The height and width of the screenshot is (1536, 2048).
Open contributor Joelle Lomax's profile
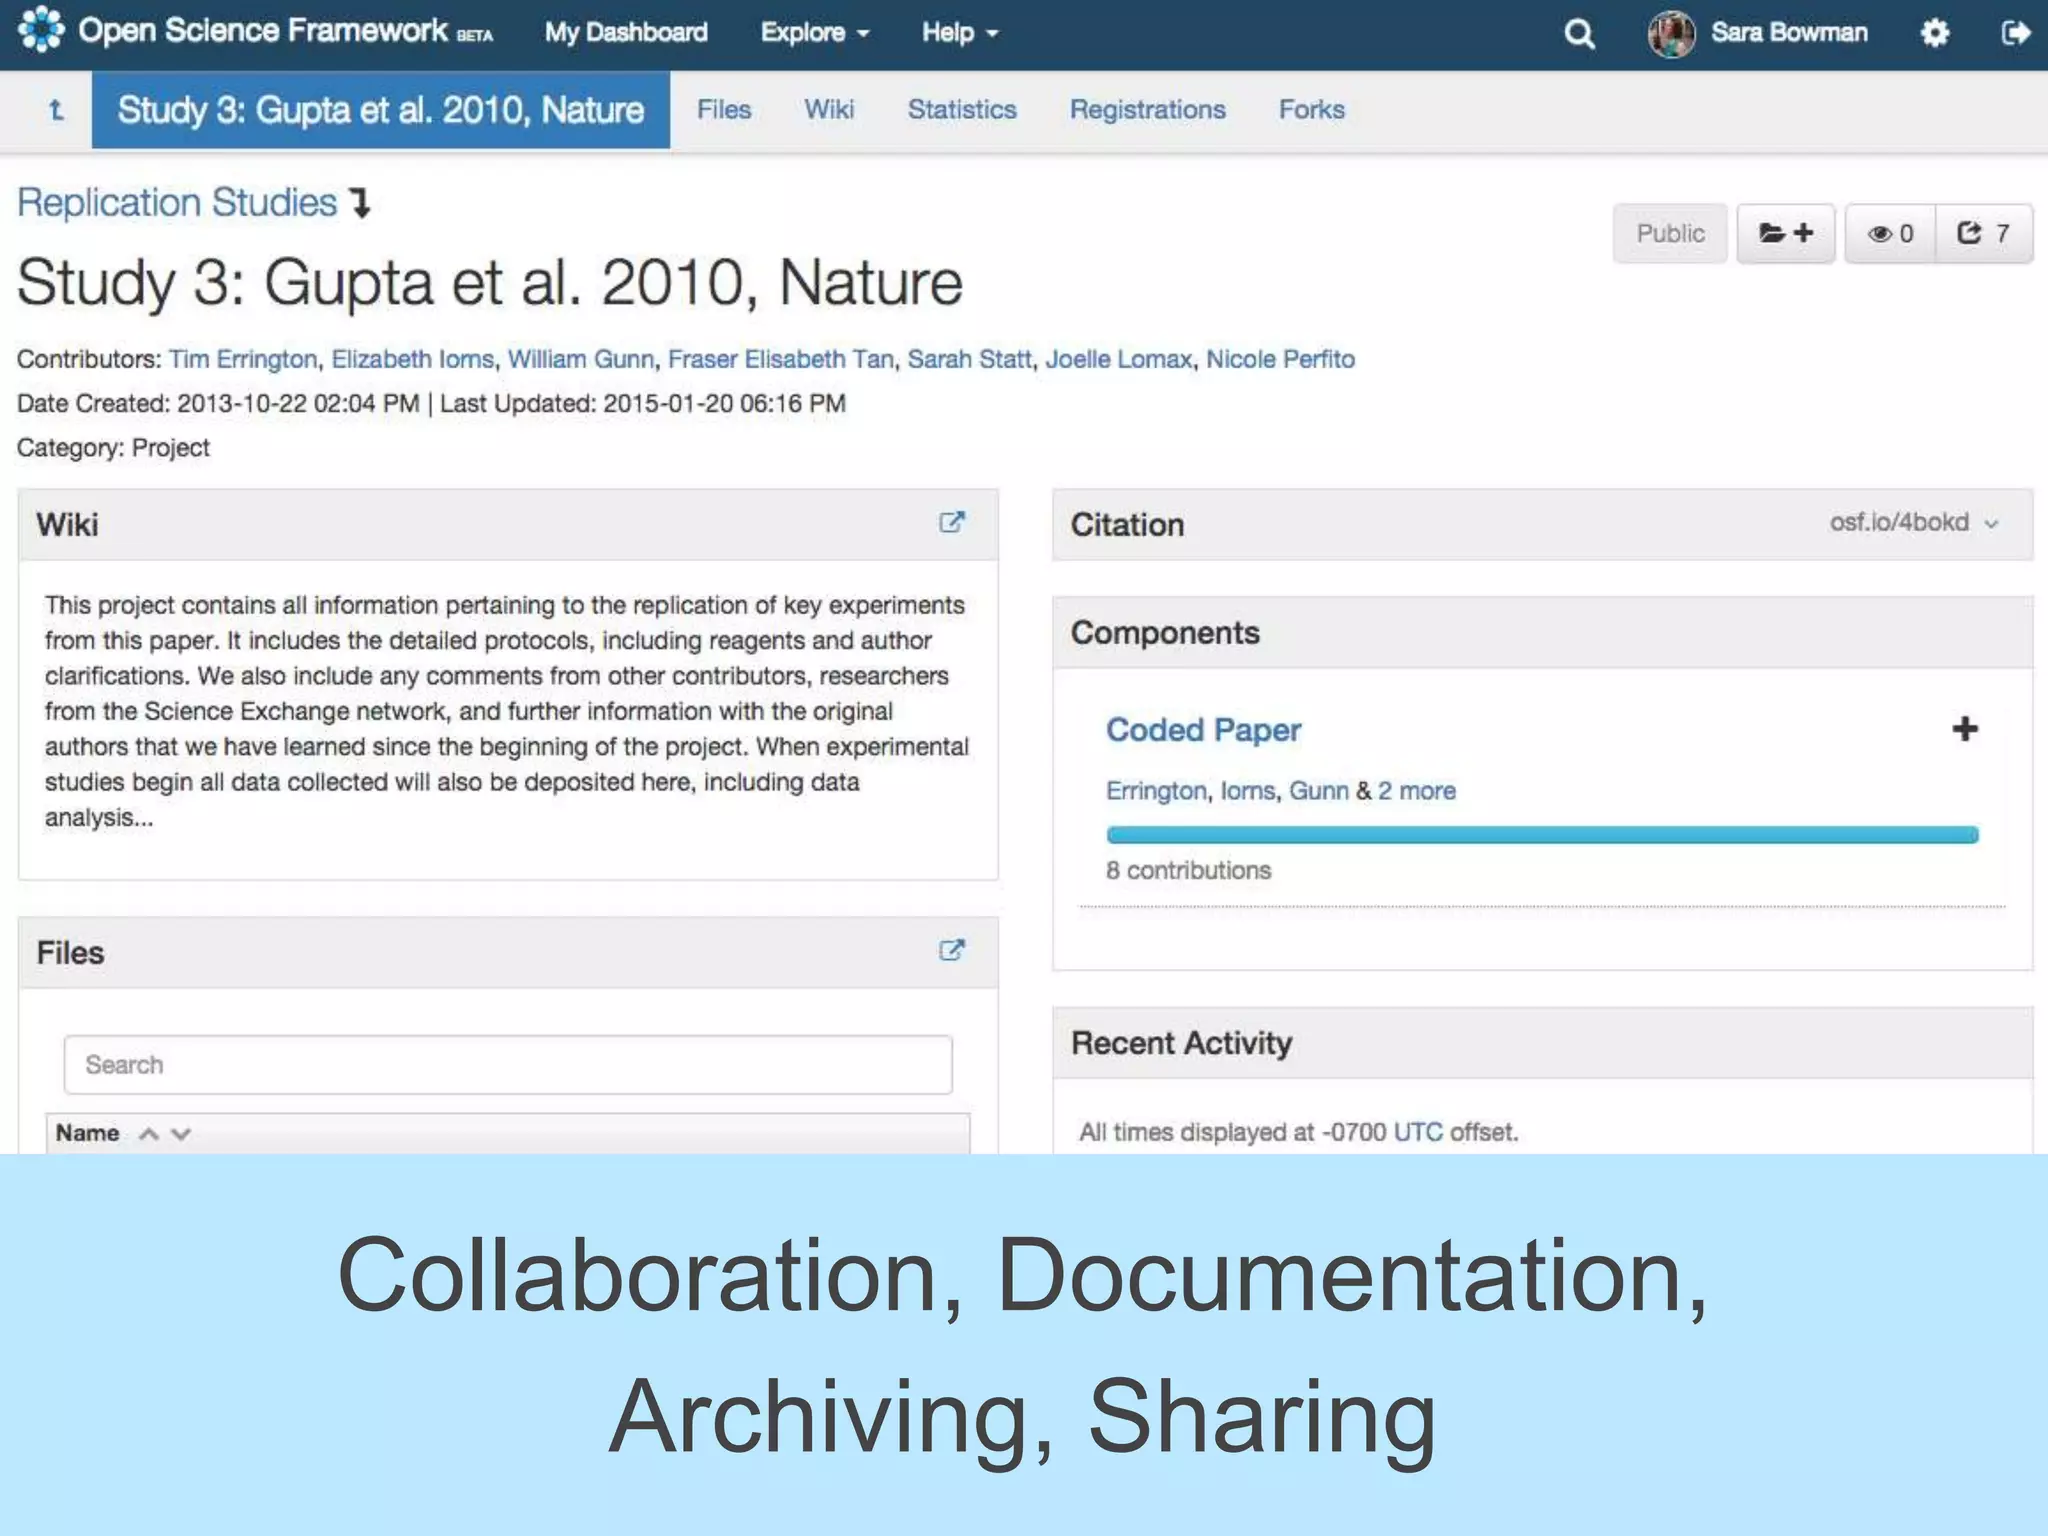(x=1119, y=359)
